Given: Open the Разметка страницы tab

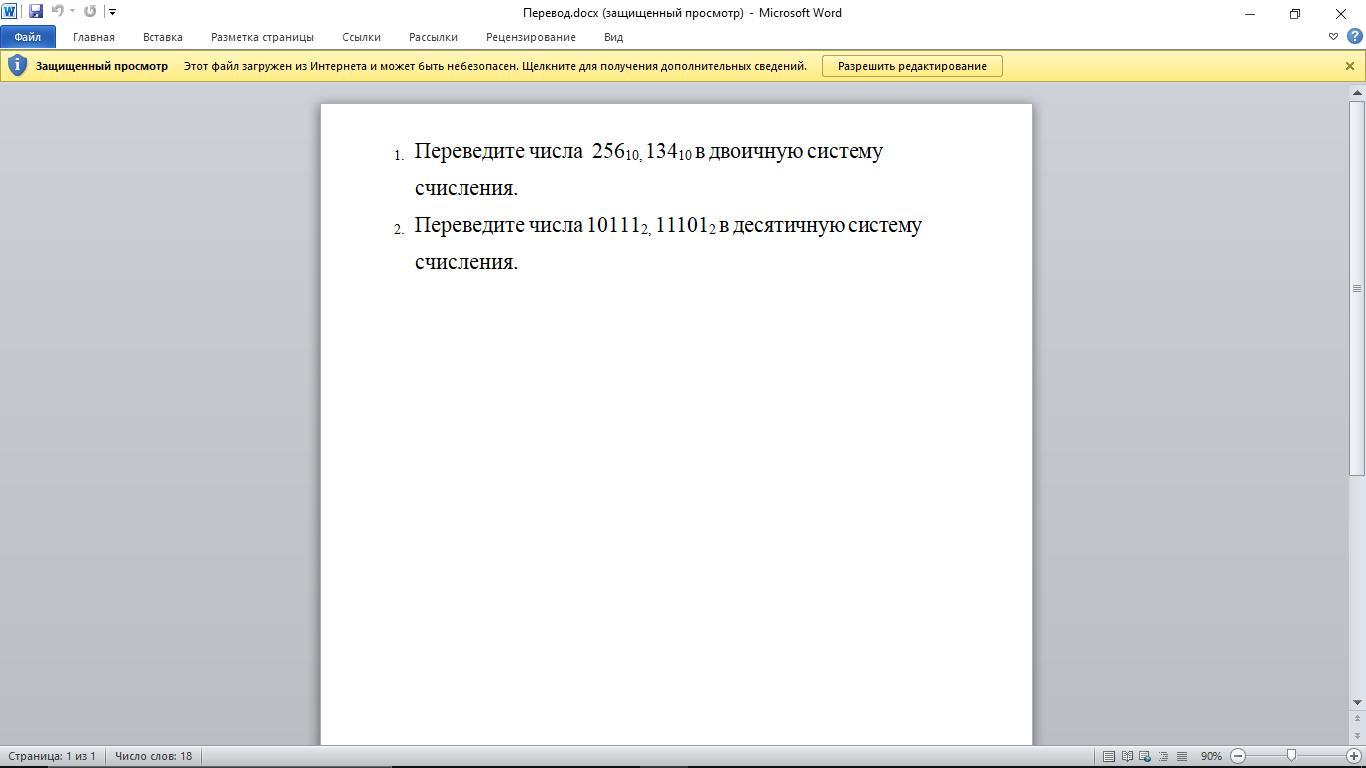Looking at the screenshot, I should [262, 37].
